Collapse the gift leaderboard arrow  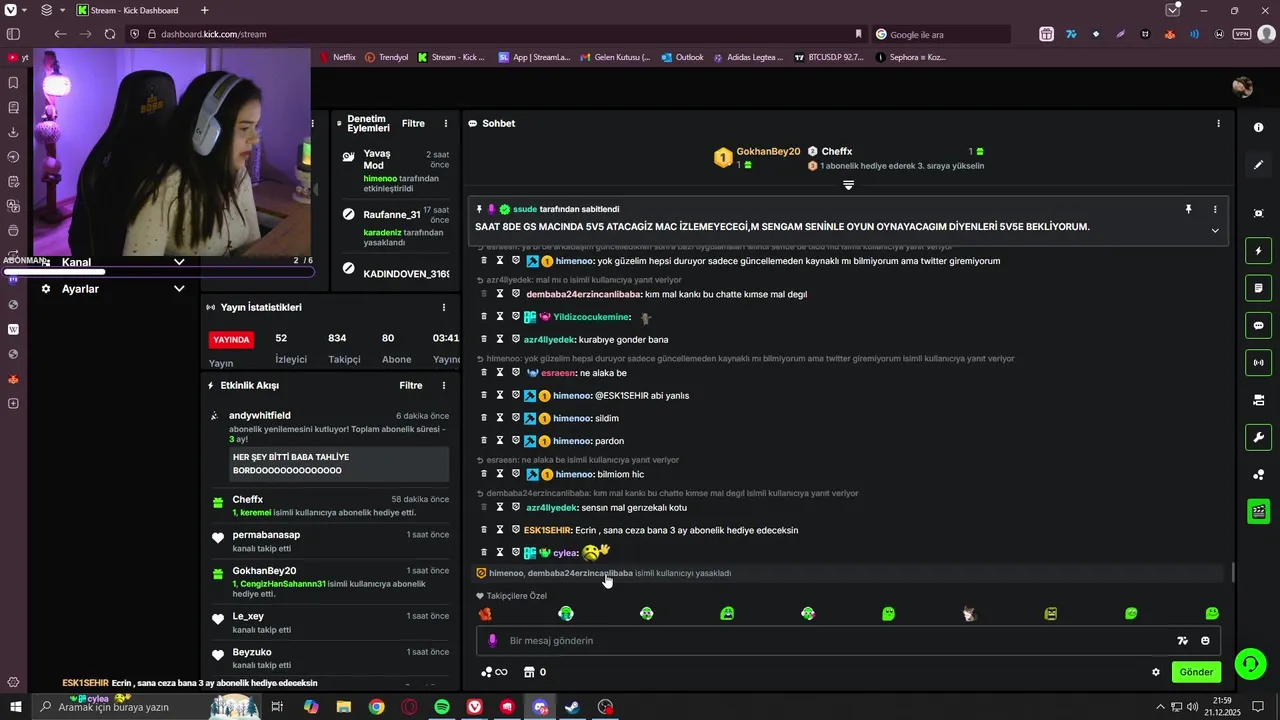pos(848,185)
